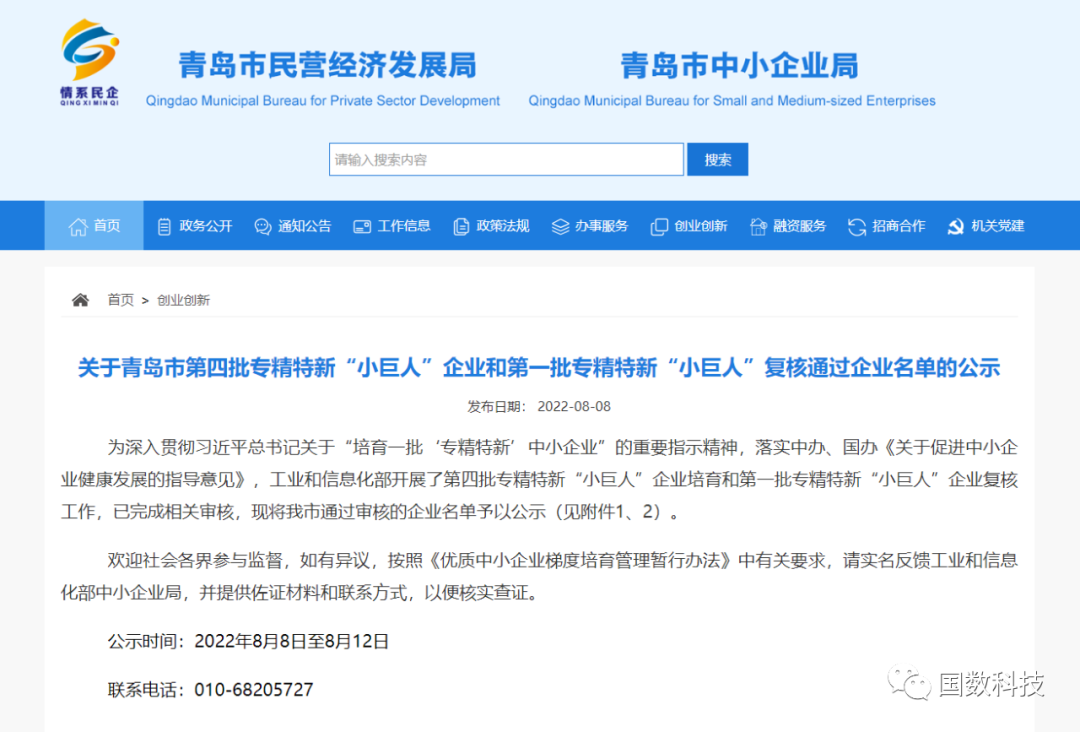Screen dimensions: 1080x732
Task: Click the layers icon beside 办事服务
Action: (x=560, y=227)
